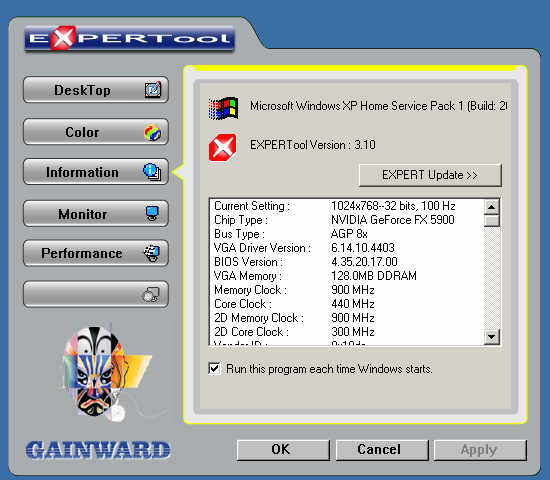This screenshot has height=480, width=550.
Task: Confirm with the OK button
Action: (x=283, y=450)
